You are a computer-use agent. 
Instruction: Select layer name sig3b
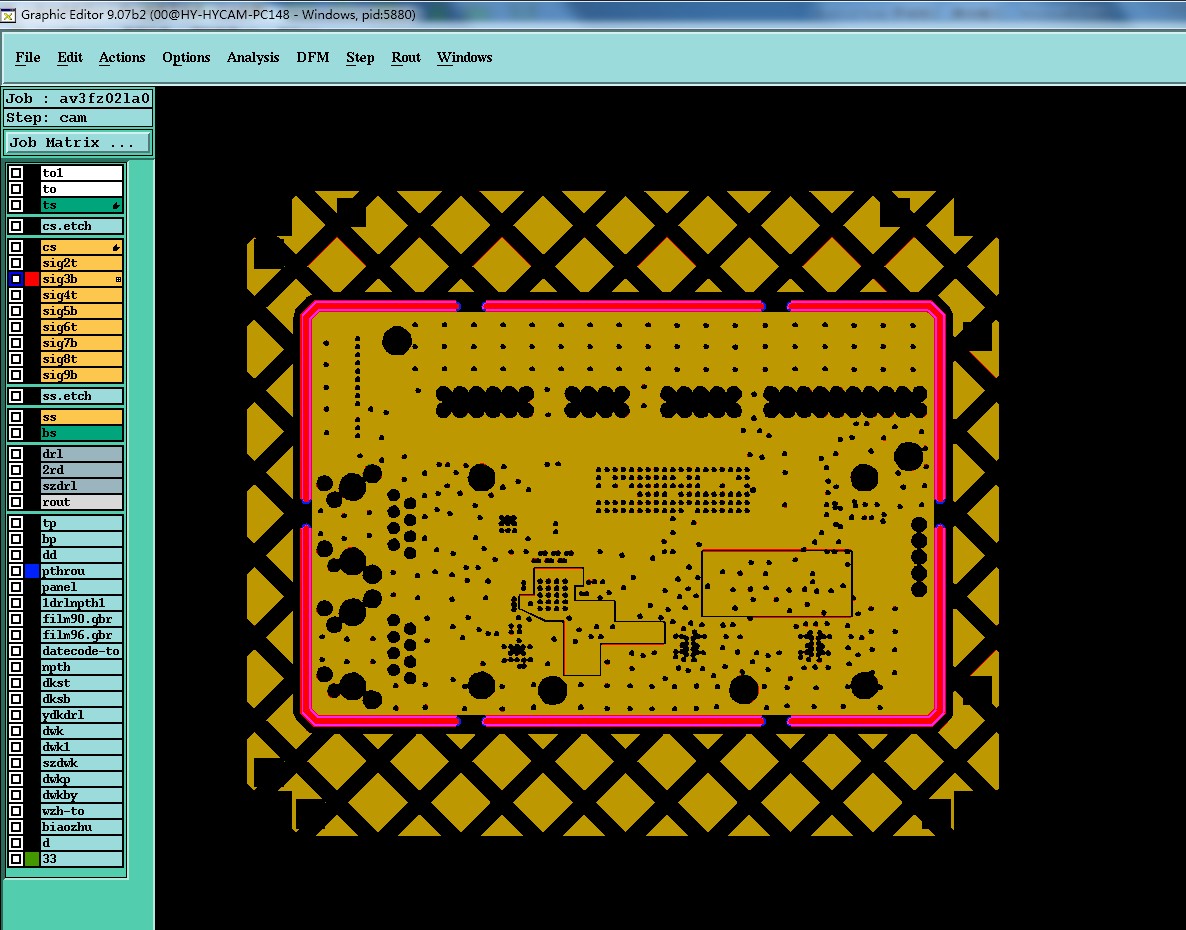(x=82, y=279)
